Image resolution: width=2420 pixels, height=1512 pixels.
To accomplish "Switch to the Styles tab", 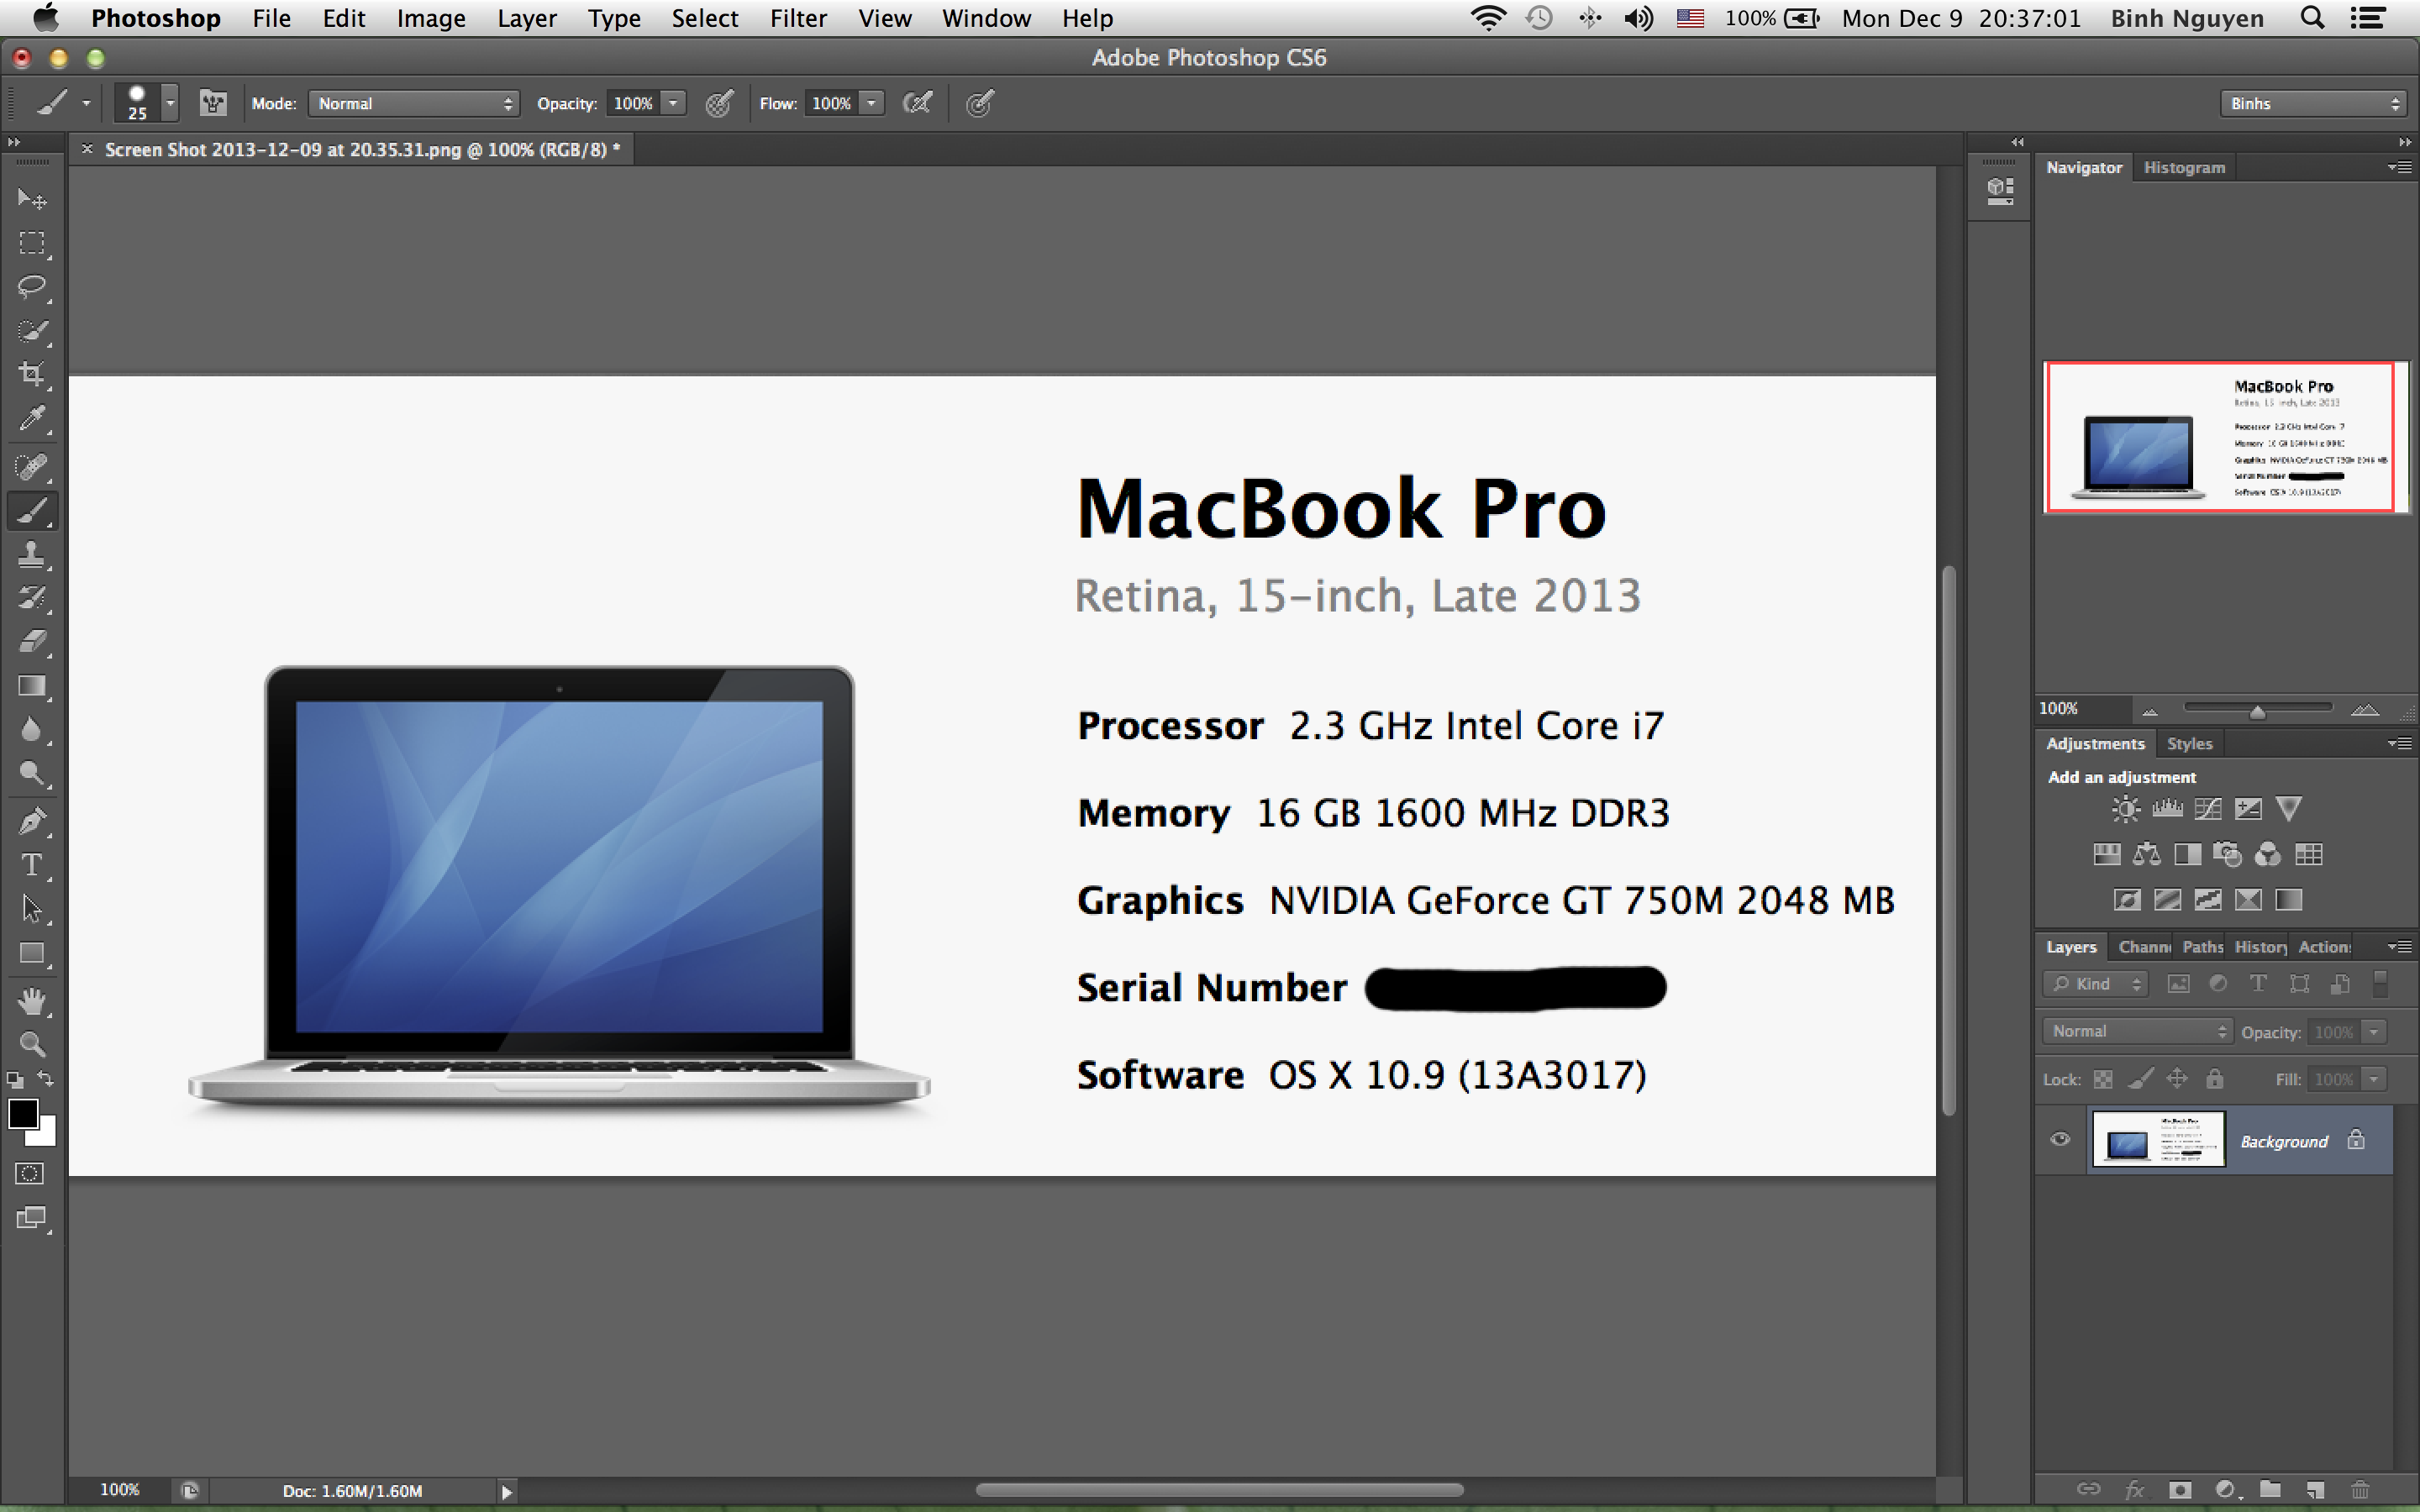I will (2188, 743).
